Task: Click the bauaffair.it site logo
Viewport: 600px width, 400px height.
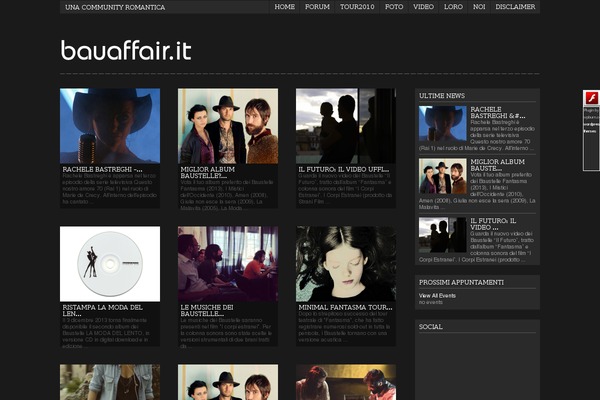Action: coord(126,50)
